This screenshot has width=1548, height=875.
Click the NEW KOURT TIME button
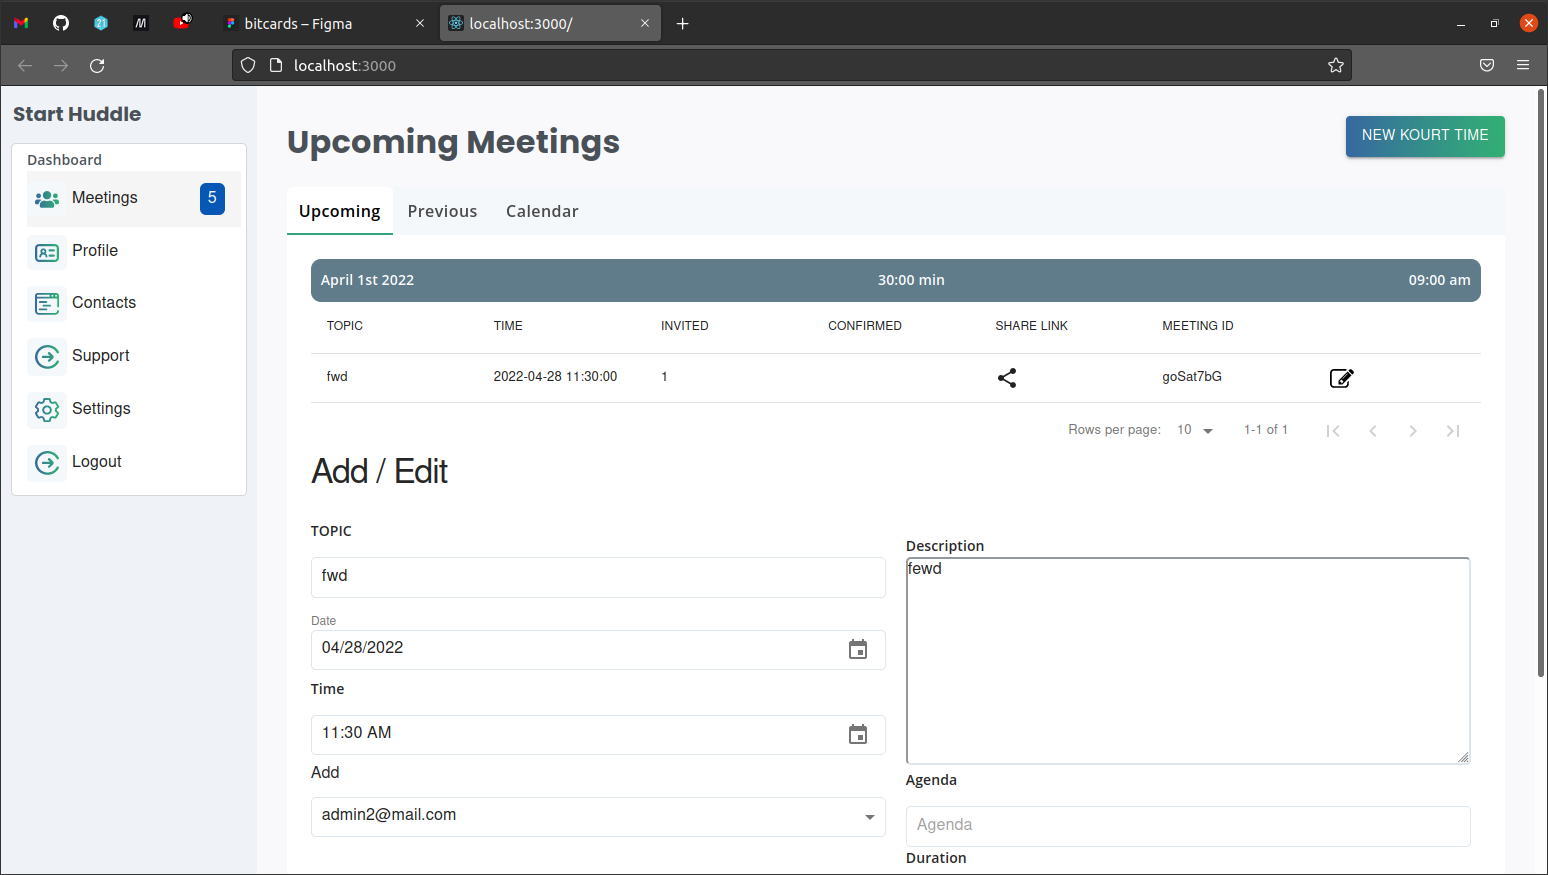tap(1424, 136)
